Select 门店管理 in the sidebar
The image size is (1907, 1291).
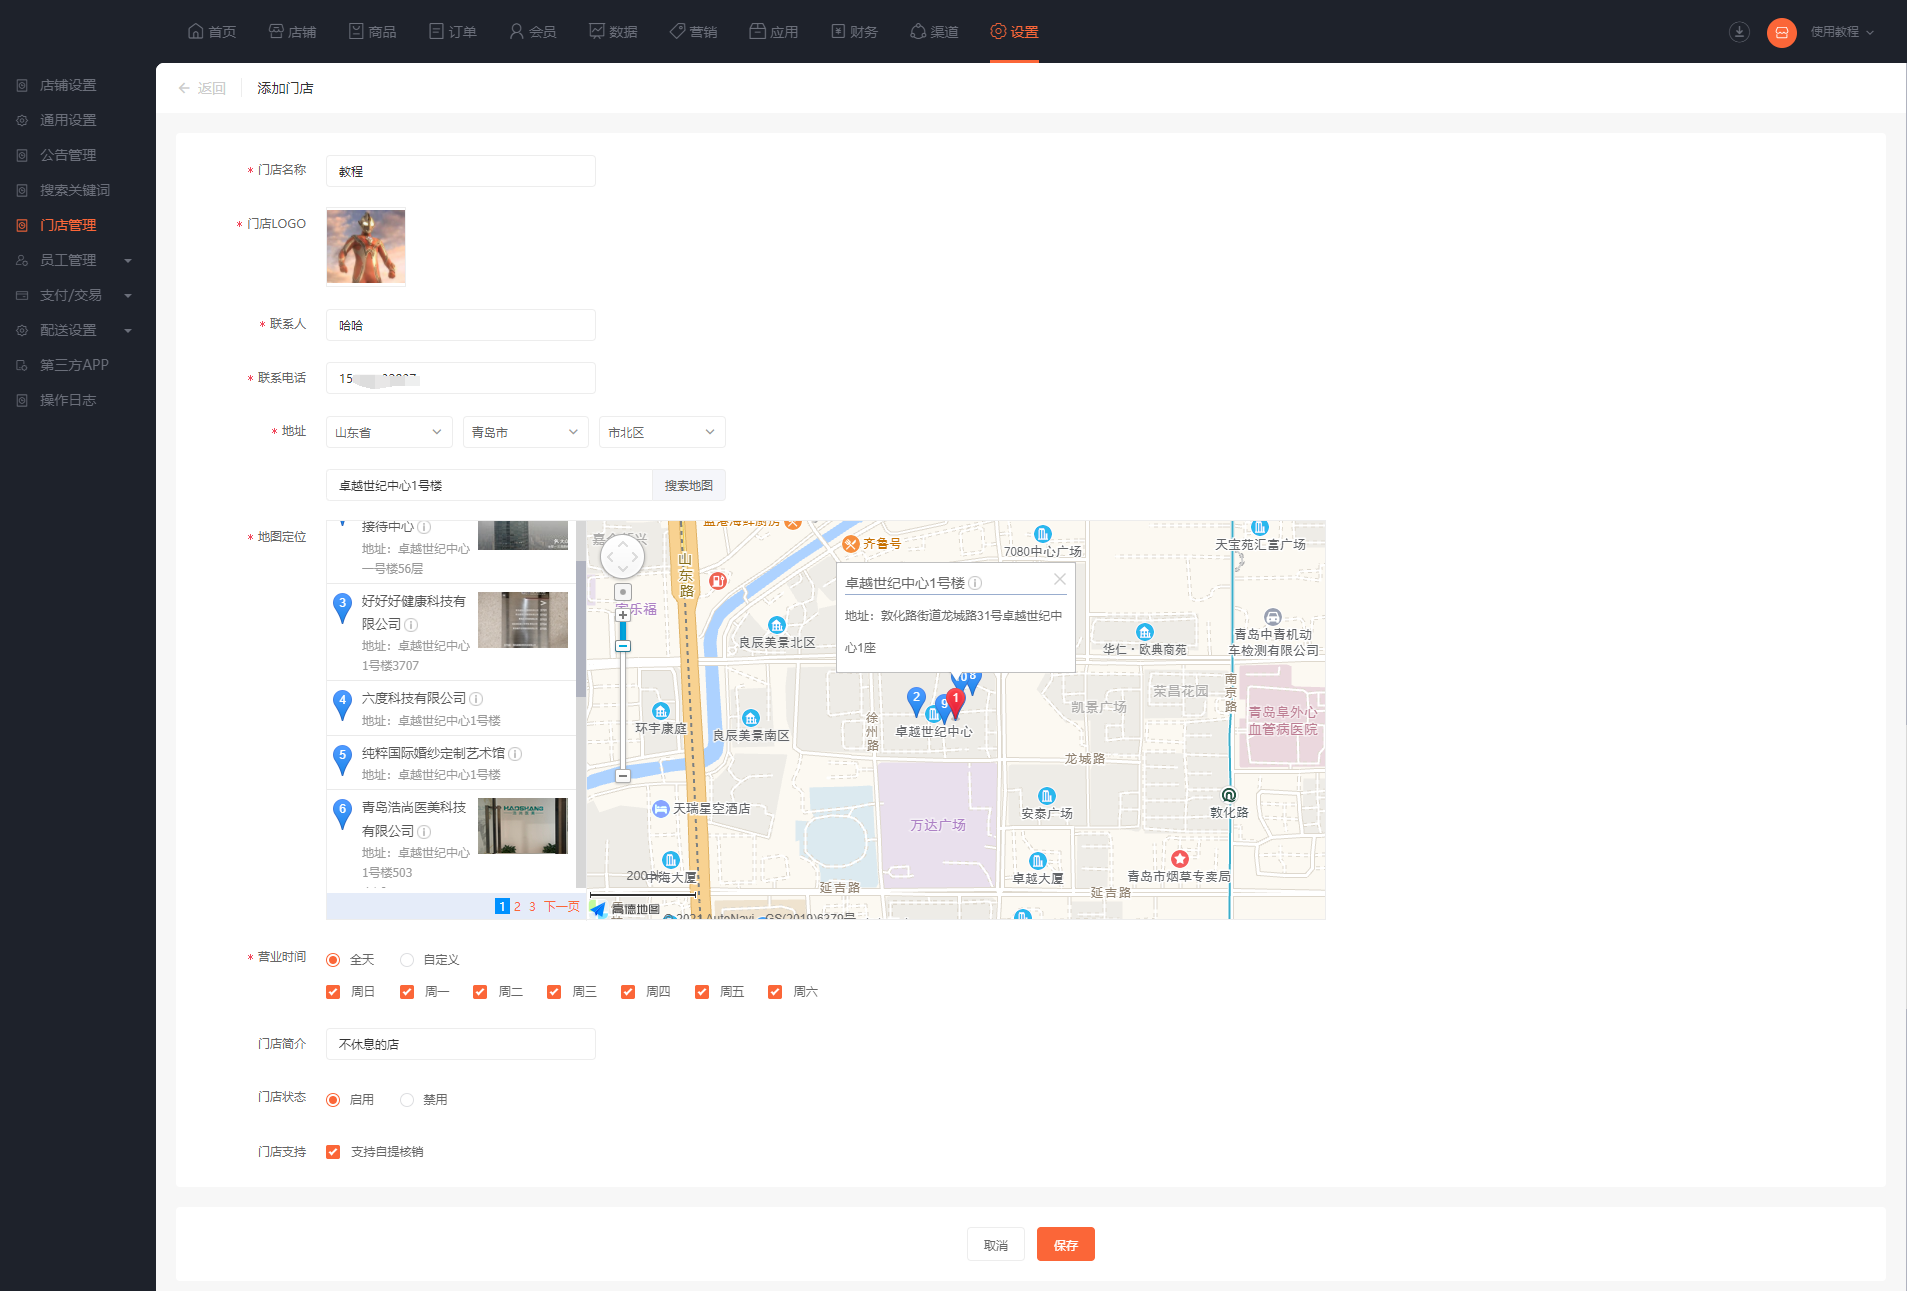[68, 225]
